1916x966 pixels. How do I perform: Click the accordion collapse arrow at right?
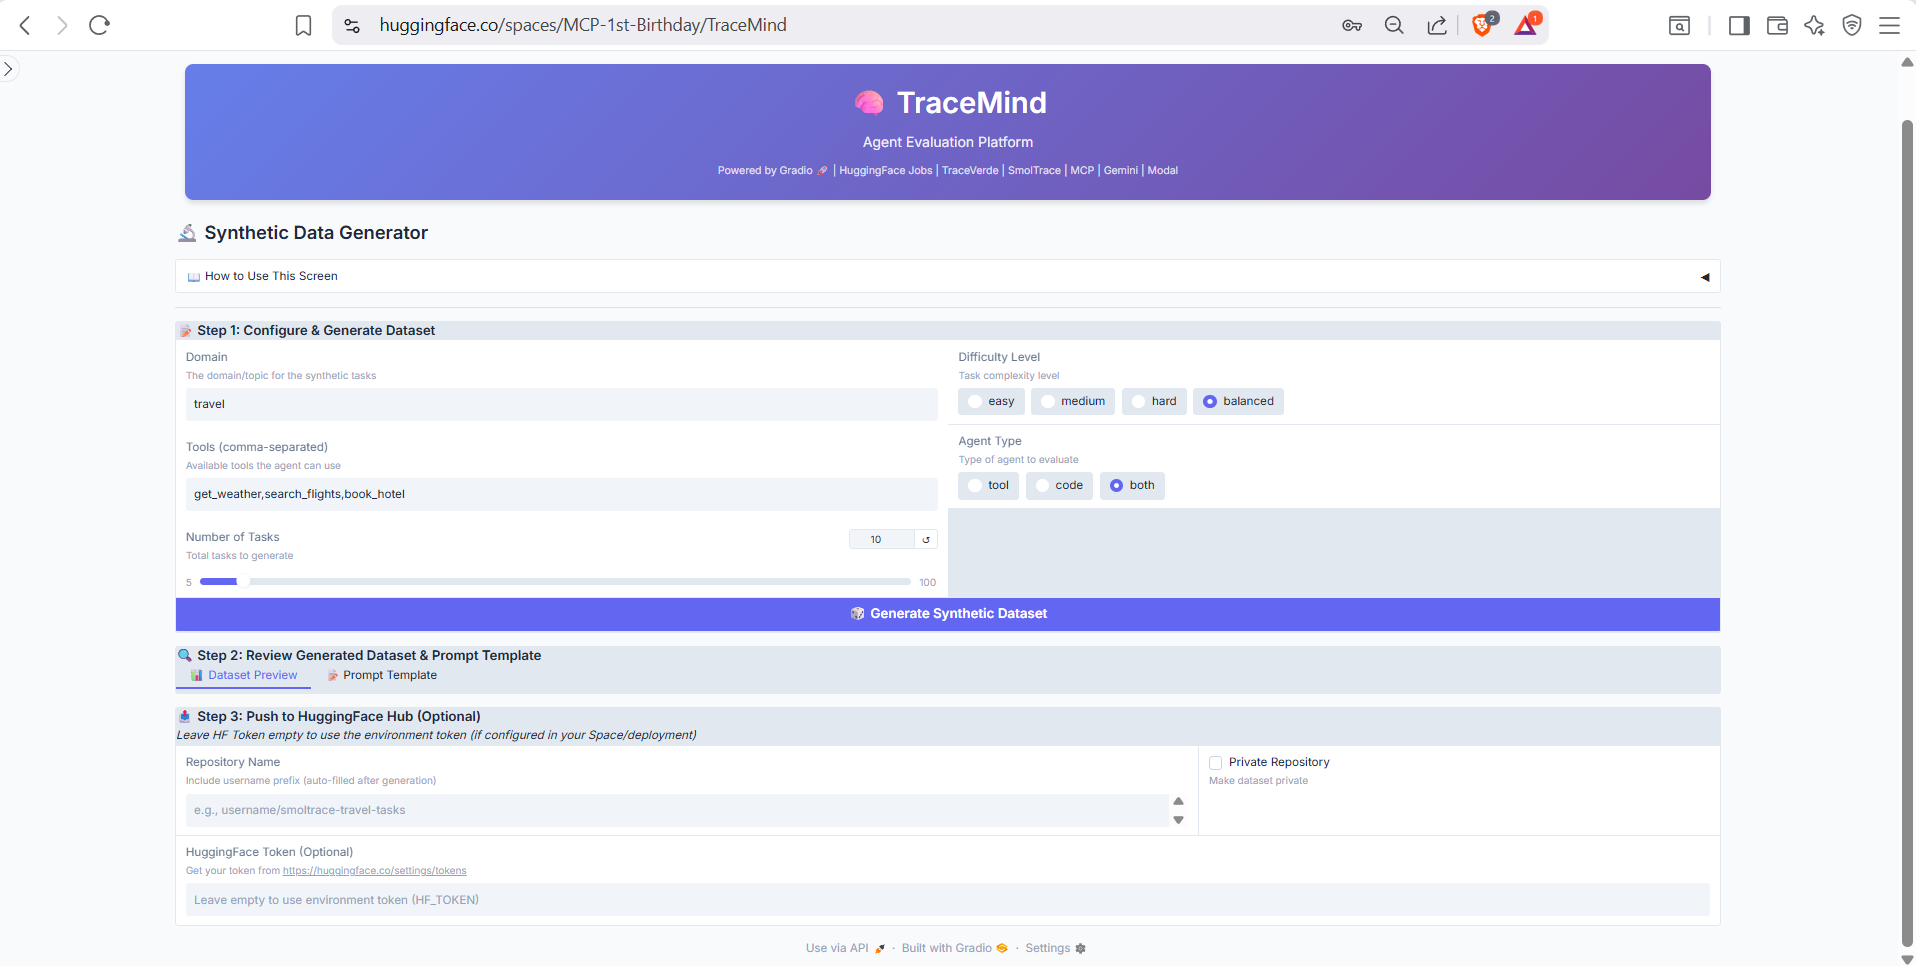pyautogui.click(x=1705, y=277)
